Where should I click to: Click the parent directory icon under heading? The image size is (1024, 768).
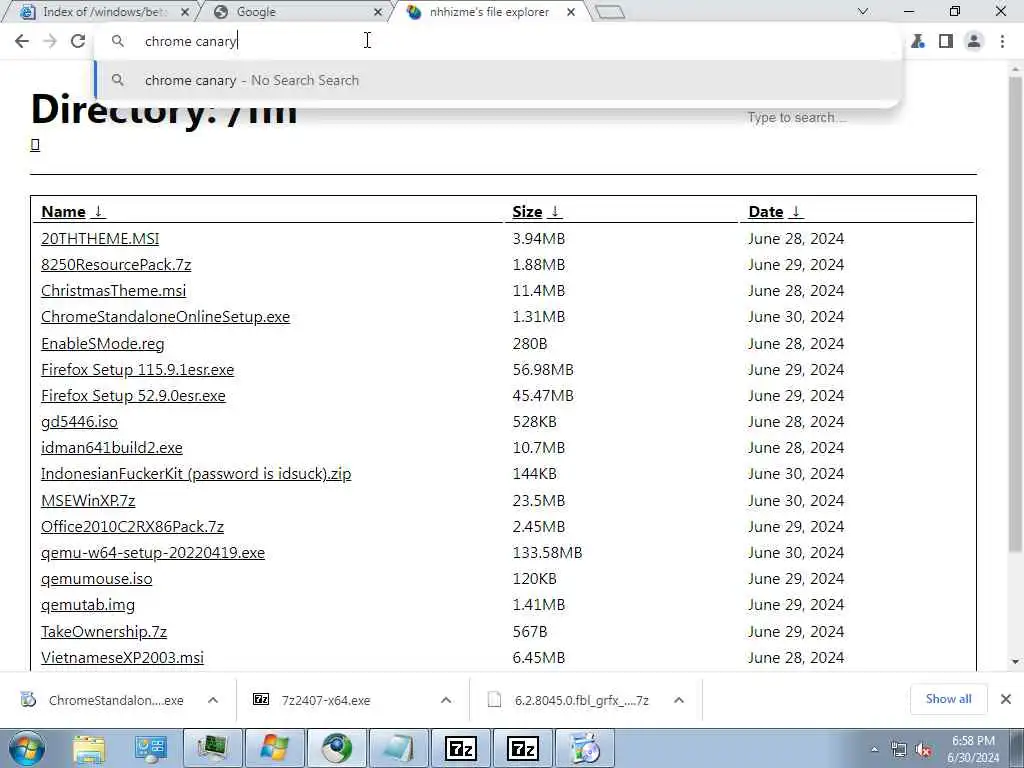[35, 145]
